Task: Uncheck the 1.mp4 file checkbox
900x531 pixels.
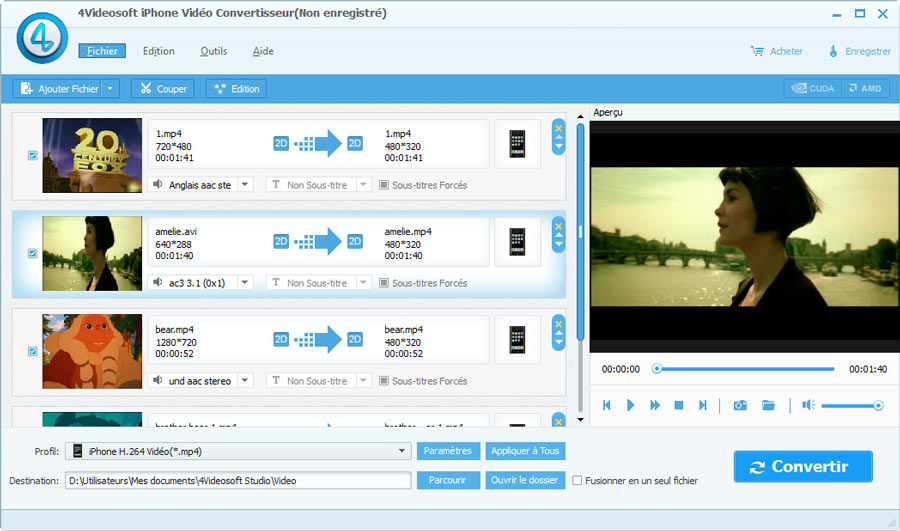Action: coord(32,156)
